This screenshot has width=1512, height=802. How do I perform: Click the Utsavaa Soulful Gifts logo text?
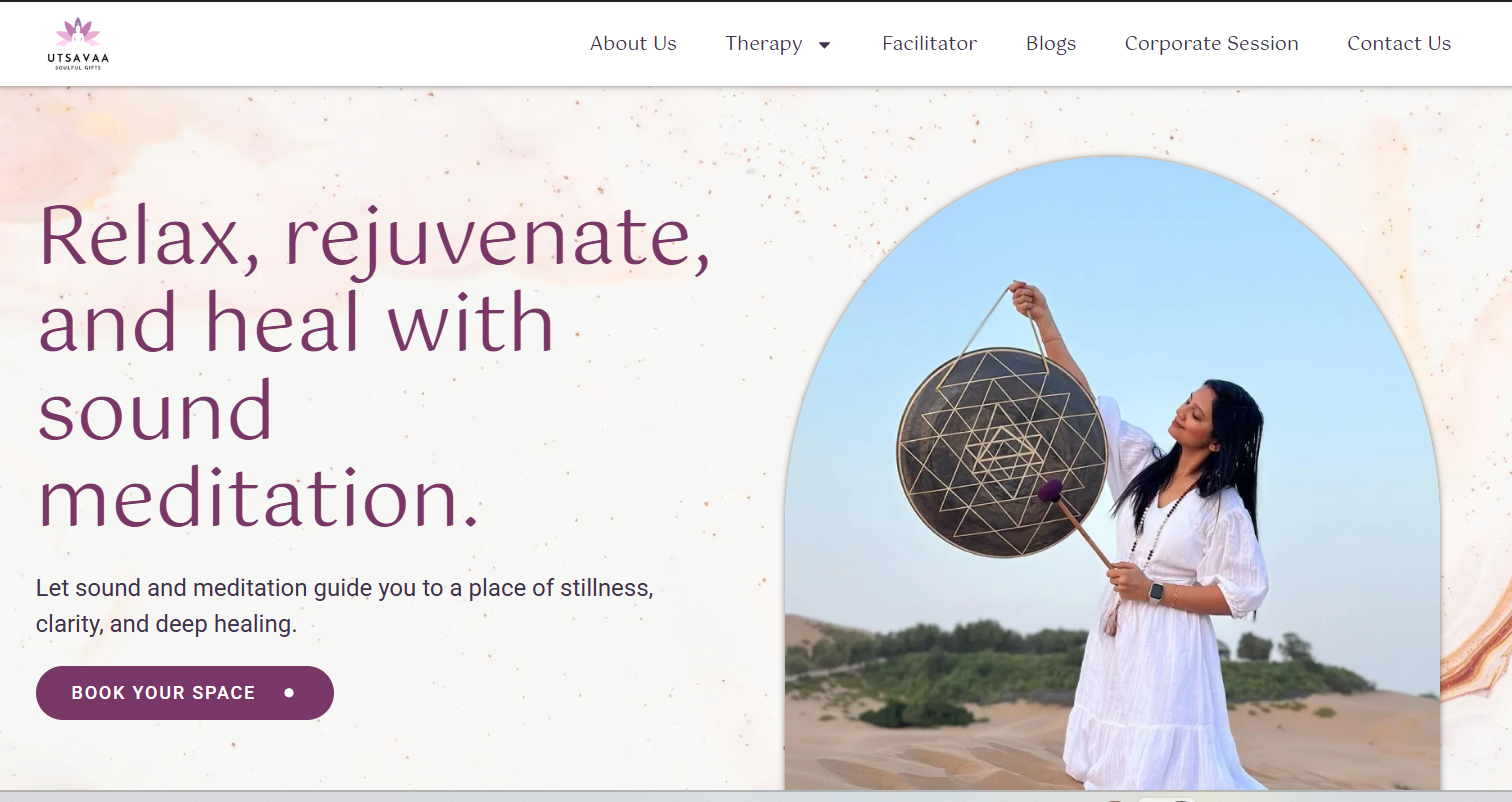(x=78, y=61)
